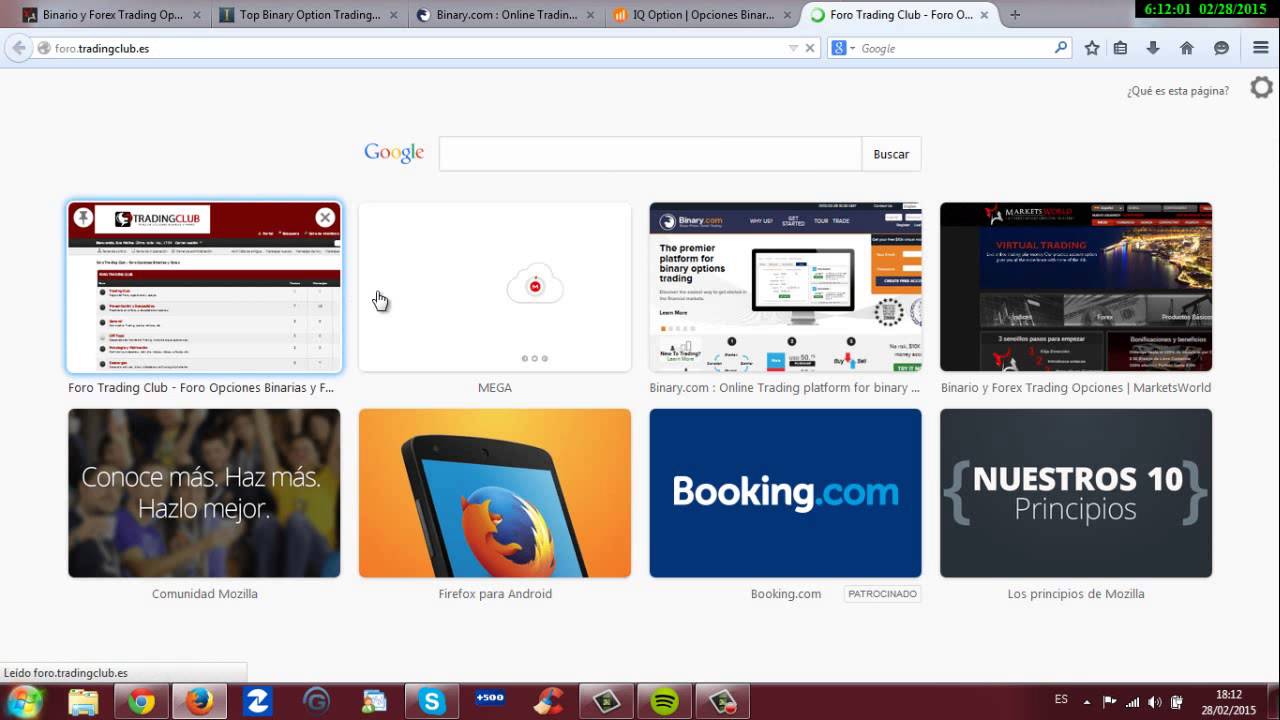This screenshot has width=1280, height=720.
Task: Open the bookmarks list icon
Action: coord(1120,48)
